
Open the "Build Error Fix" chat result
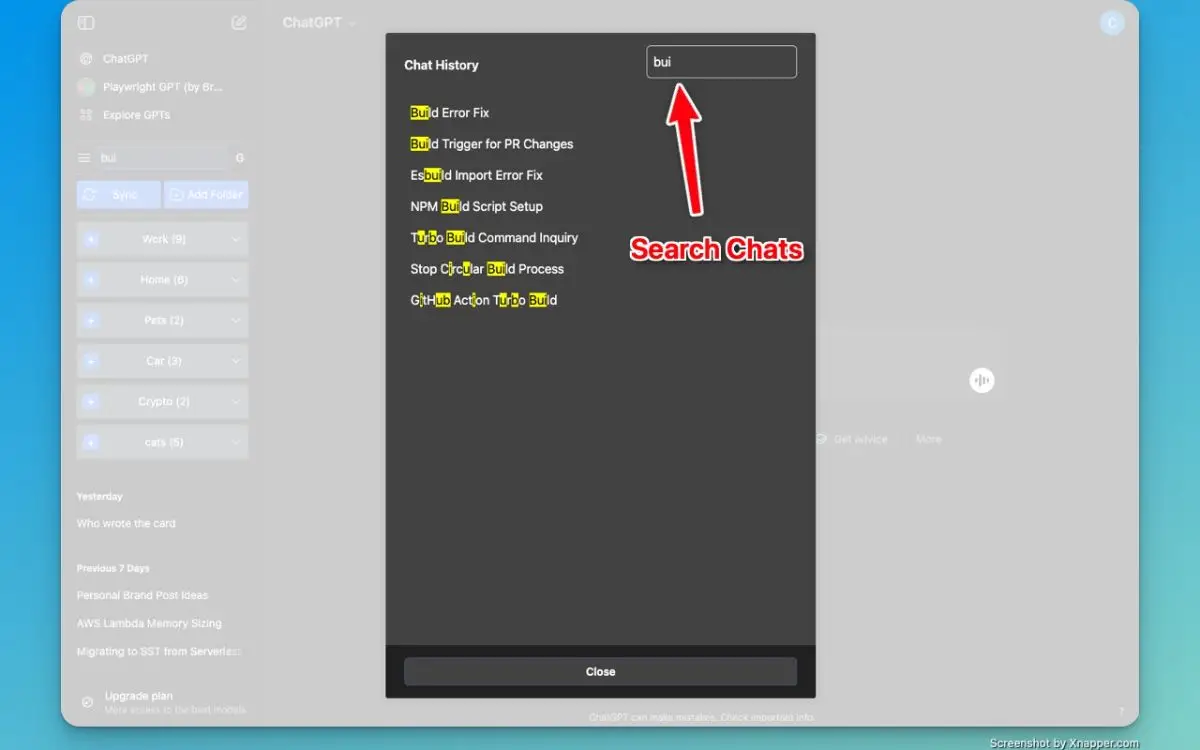450,113
